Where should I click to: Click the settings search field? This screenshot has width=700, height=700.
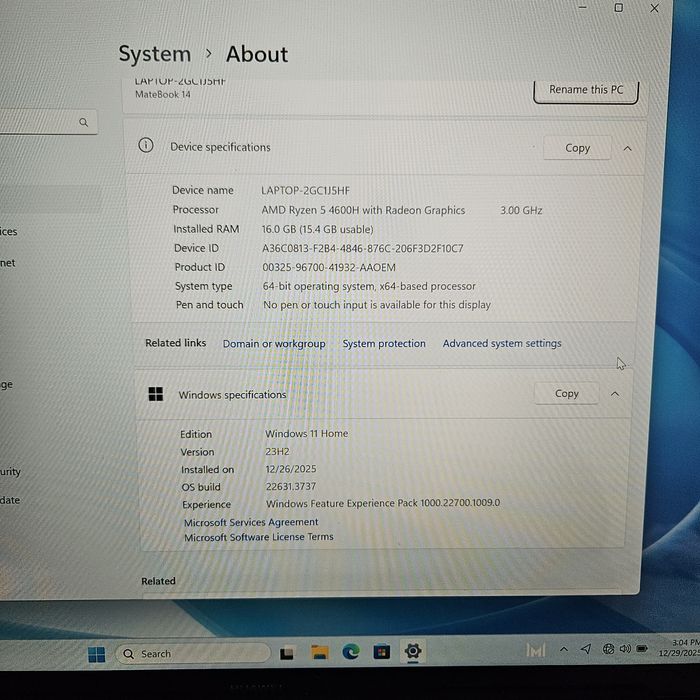(47, 122)
